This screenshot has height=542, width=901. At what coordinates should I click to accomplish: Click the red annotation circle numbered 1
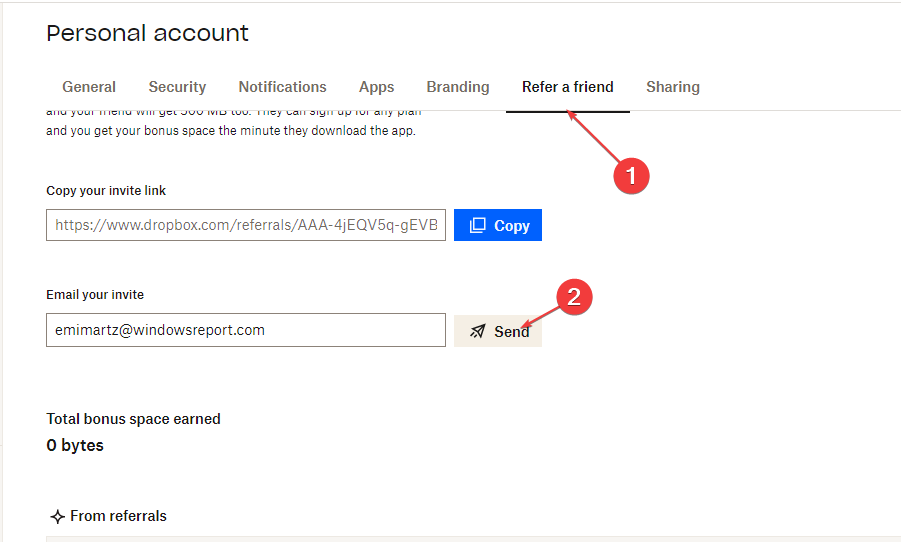[x=631, y=176]
